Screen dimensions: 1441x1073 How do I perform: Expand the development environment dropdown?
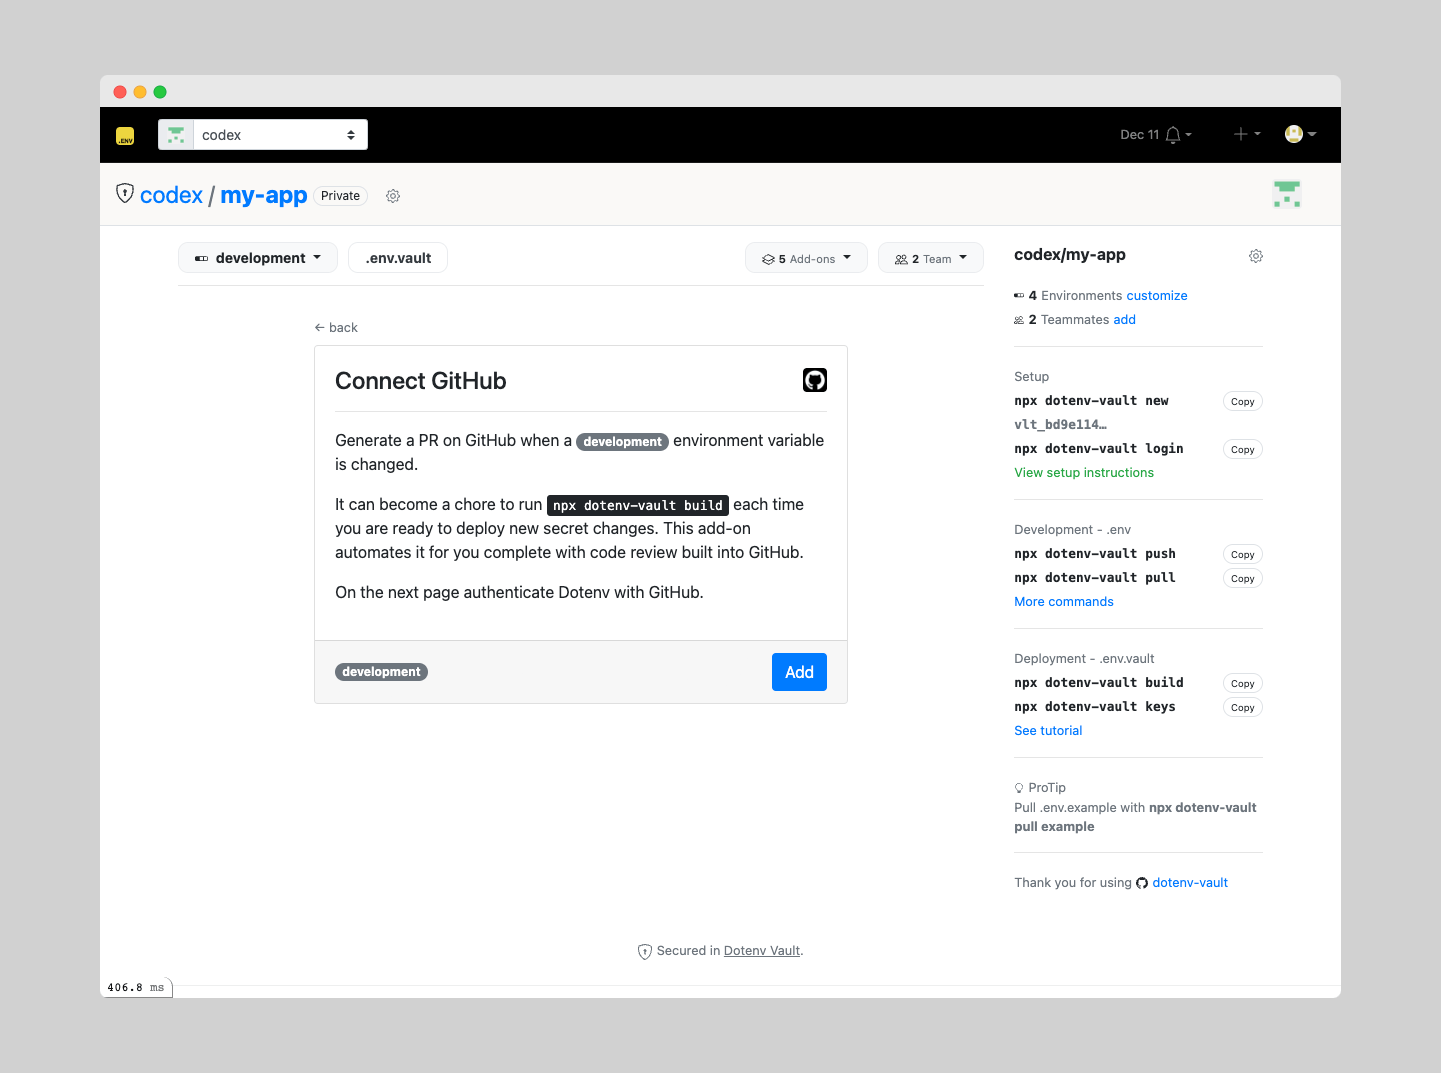[x=258, y=258]
